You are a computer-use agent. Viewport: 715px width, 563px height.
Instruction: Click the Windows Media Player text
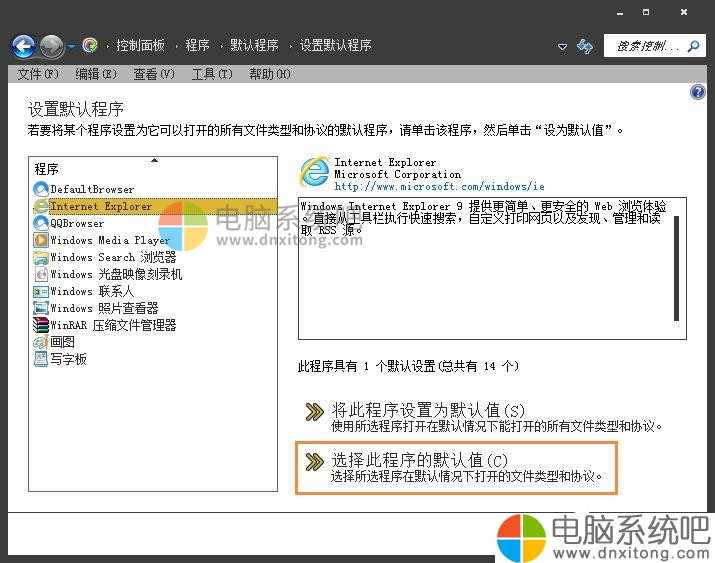(110, 240)
